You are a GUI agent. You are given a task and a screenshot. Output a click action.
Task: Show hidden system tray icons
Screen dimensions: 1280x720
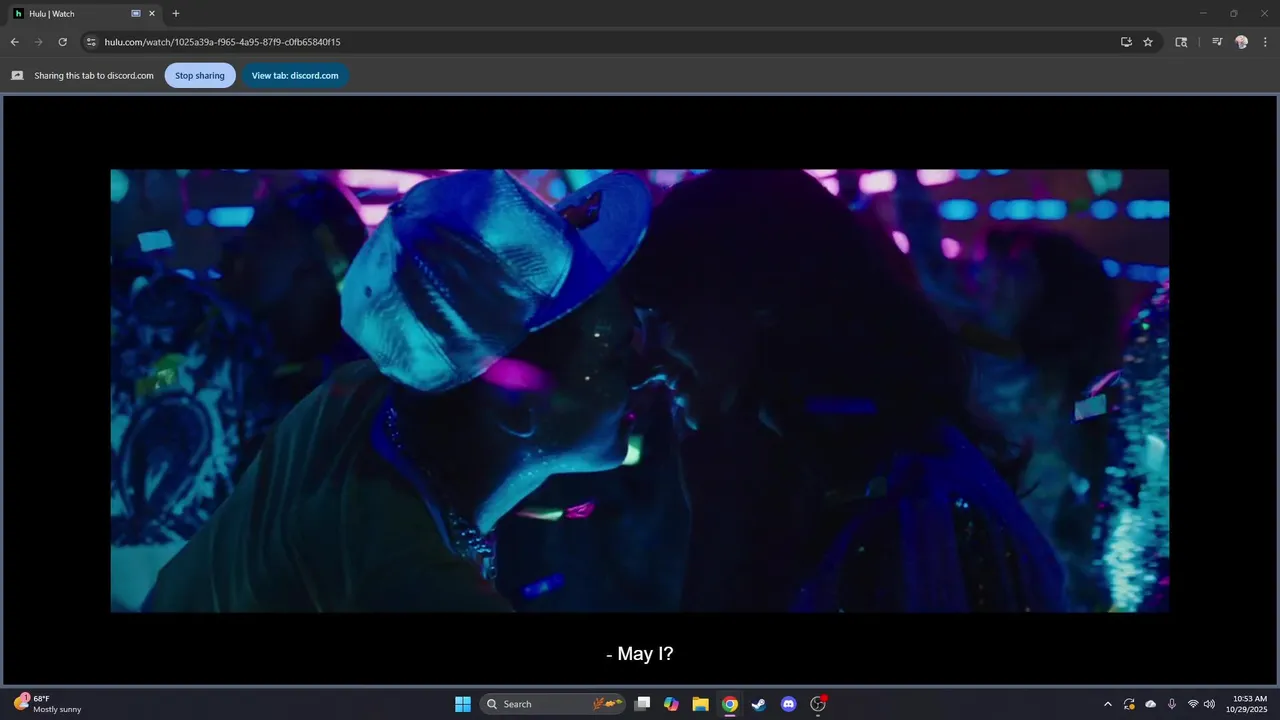1107,704
